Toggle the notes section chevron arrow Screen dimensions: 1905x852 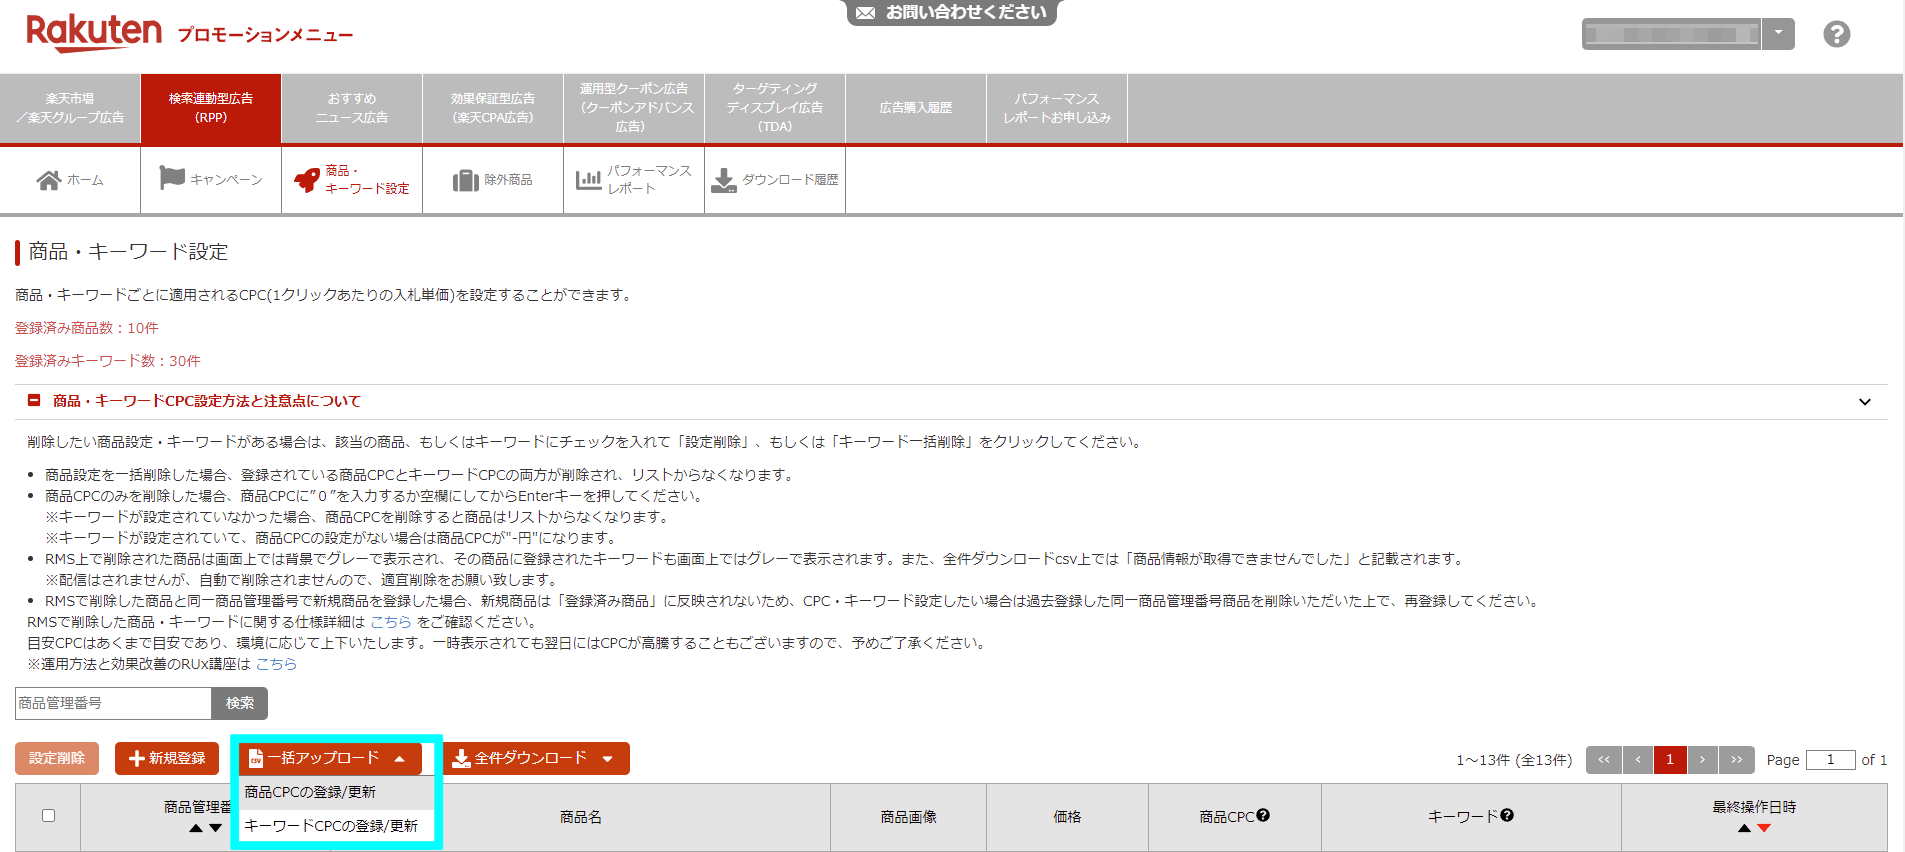tap(1865, 402)
